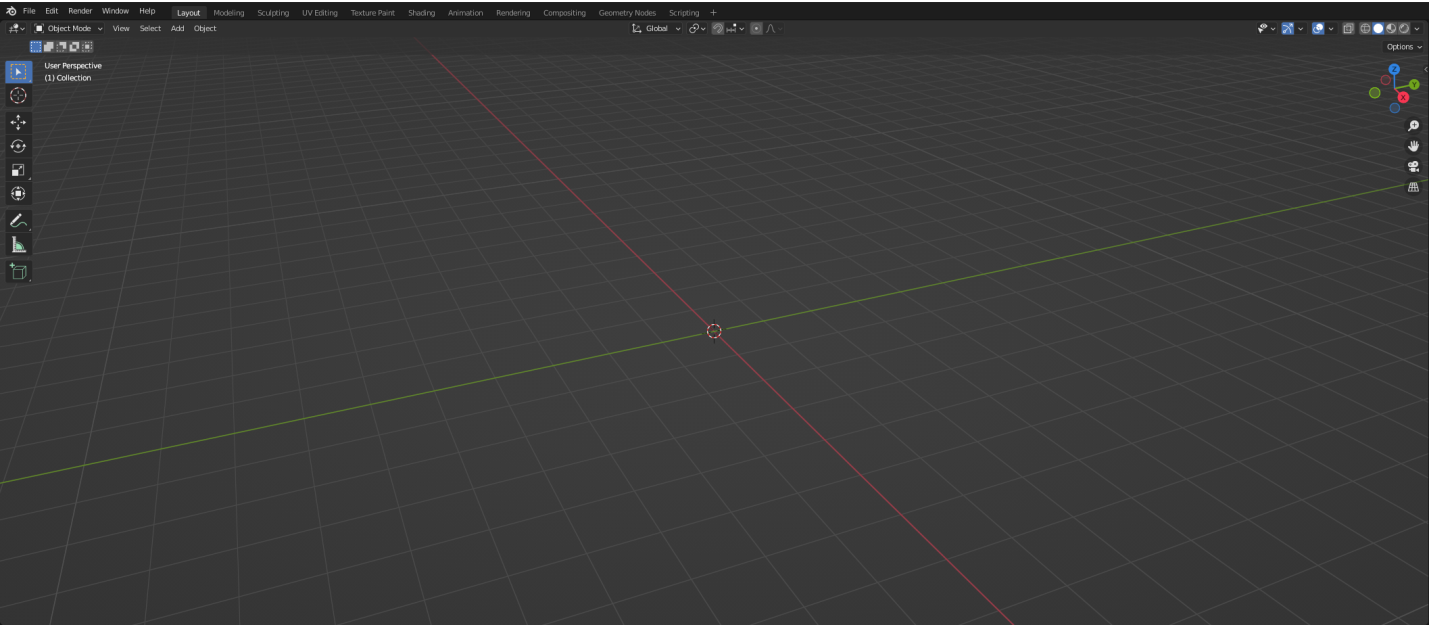Choose the Measure ruler tool

pos(18,244)
